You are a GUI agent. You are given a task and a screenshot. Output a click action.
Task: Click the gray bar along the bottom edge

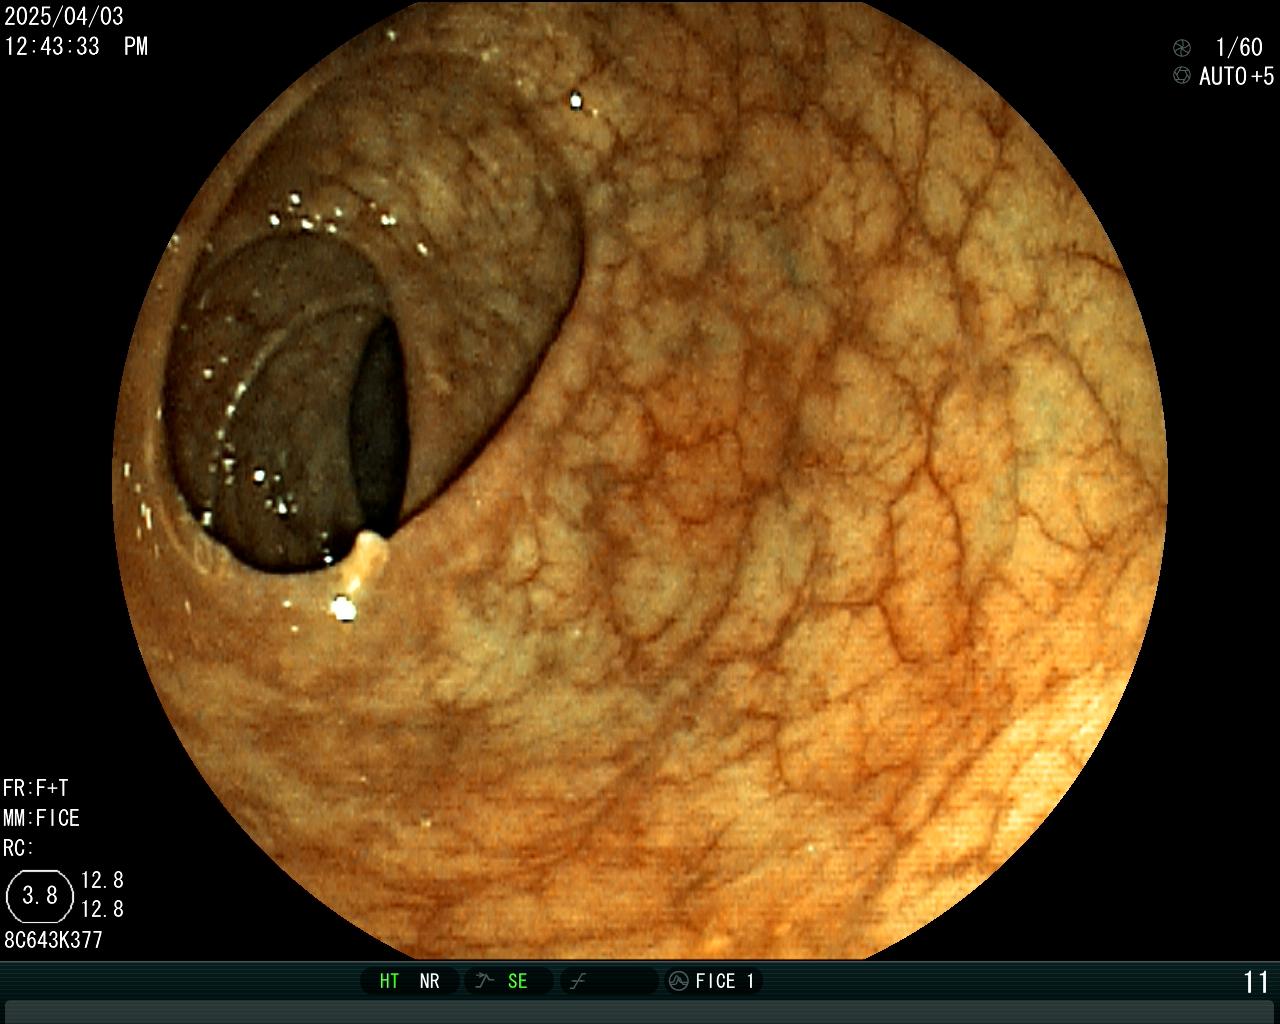click(640, 1011)
